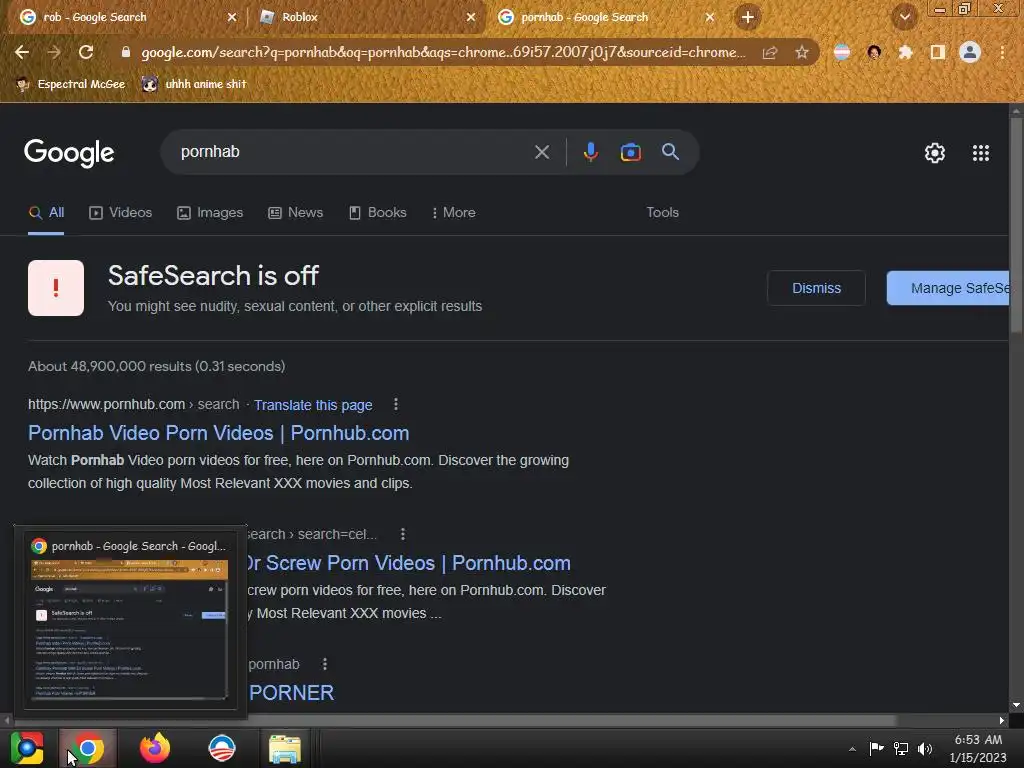Open Google quick settings gear
The width and height of the screenshot is (1024, 768).
pos(935,153)
